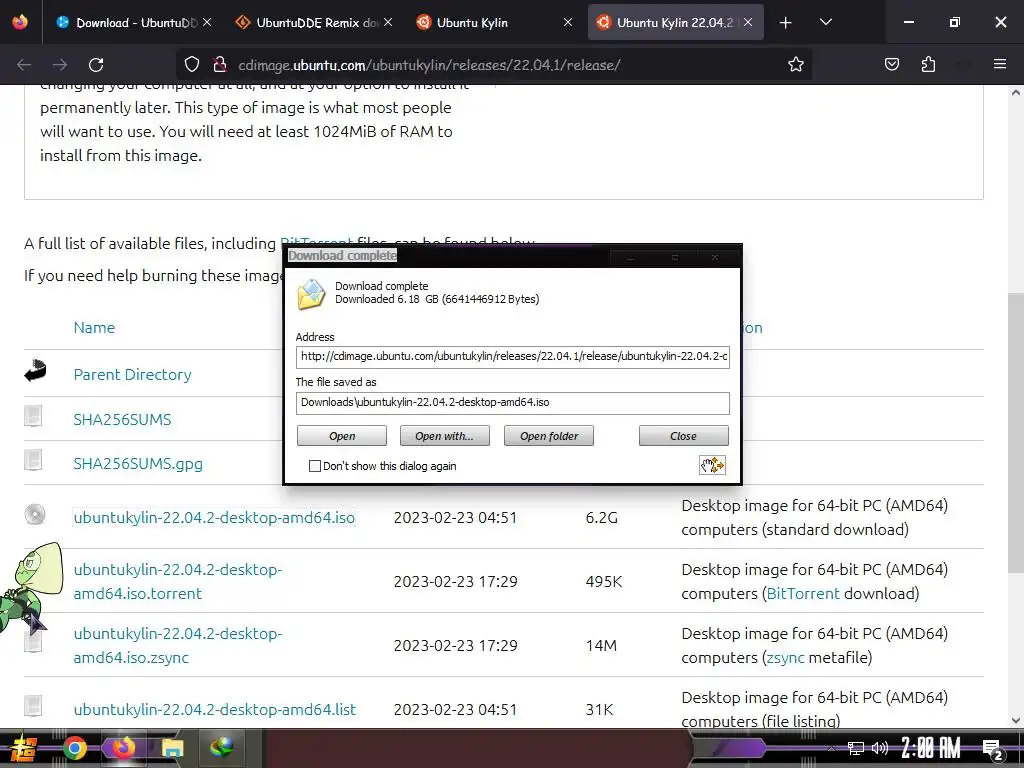This screenshot has height=768, width=1024.
Task: Click file icon beside SHA256SUMS.gpg
Action: [x=33, y=460]
